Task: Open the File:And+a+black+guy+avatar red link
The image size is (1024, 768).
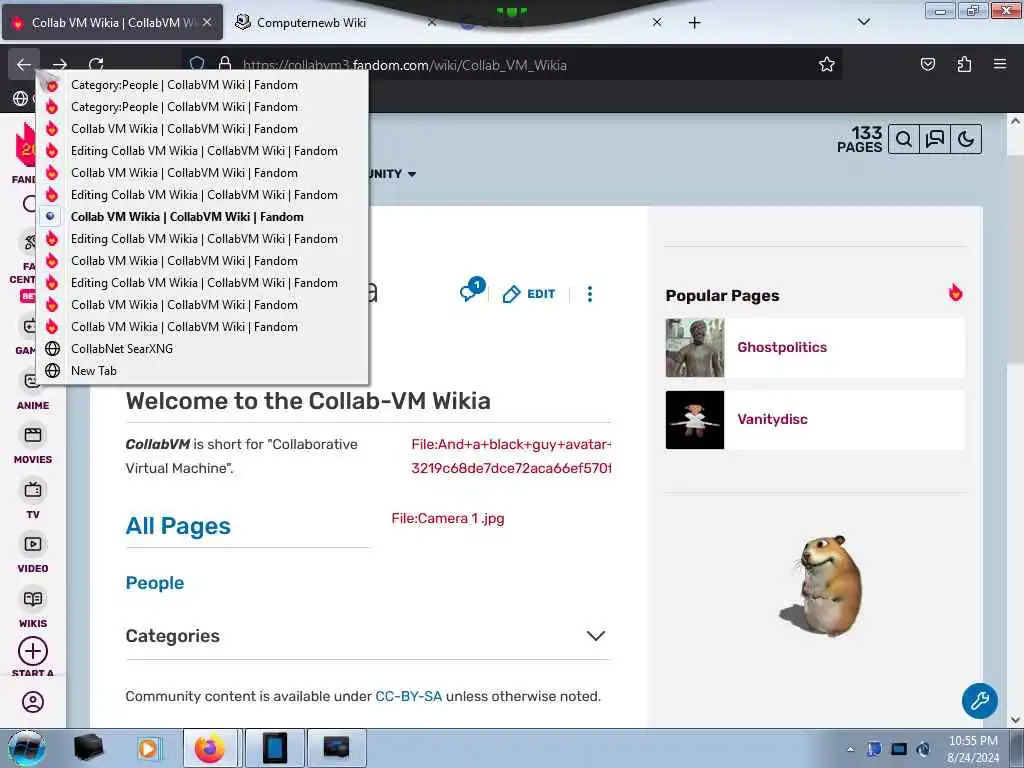Action: tap(511, 456)
